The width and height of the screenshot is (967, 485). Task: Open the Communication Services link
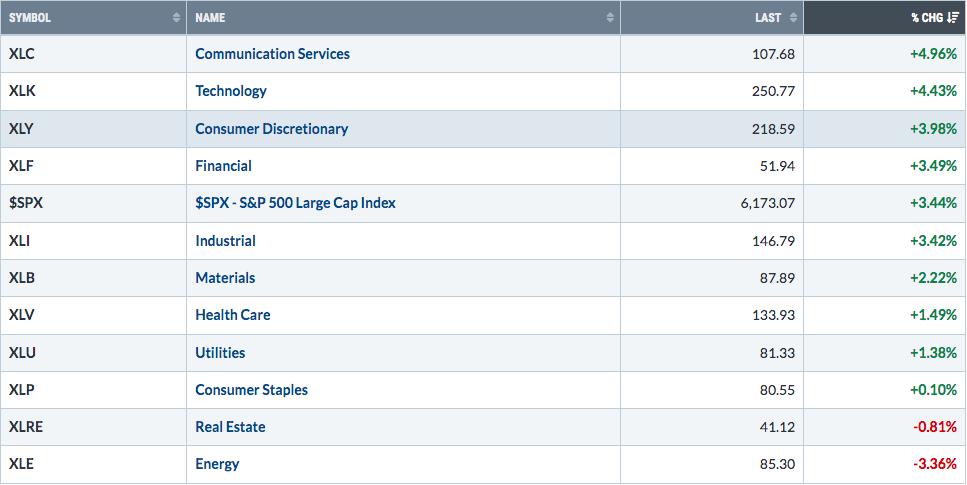tap(272, 54)
